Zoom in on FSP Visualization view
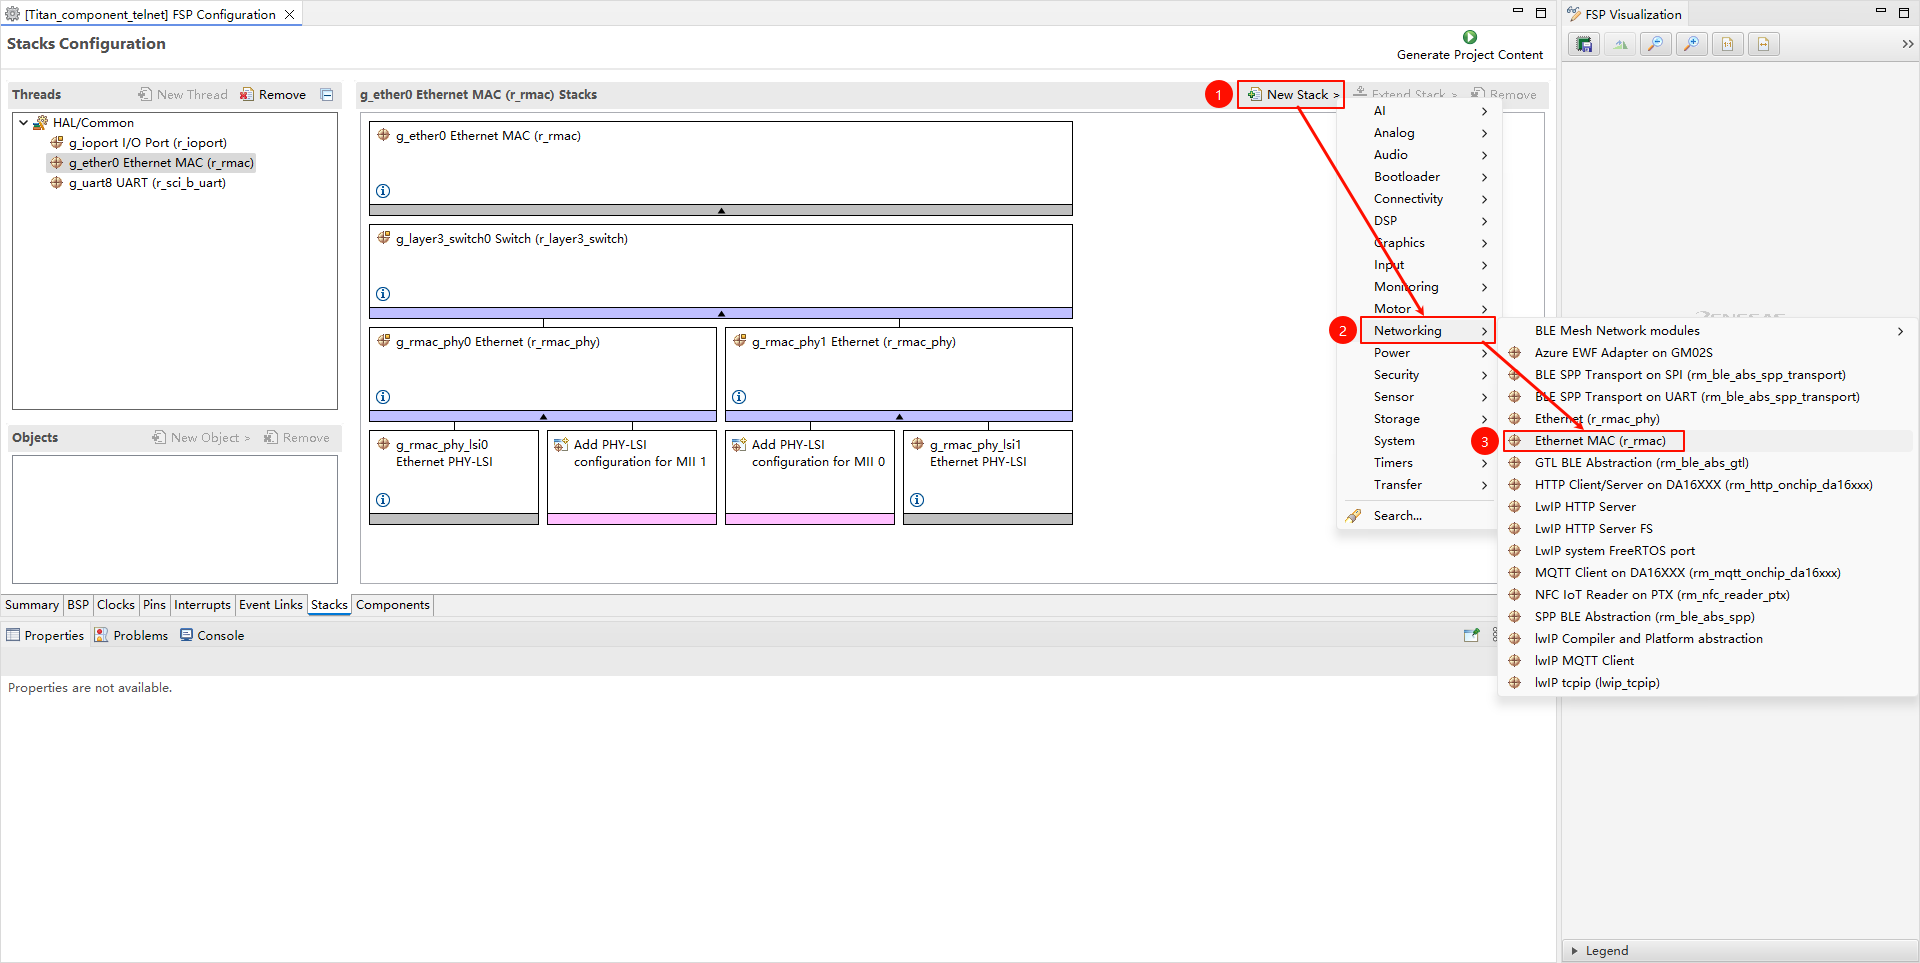This screenshot has width=1920, height=963. tap(1691, 44)
